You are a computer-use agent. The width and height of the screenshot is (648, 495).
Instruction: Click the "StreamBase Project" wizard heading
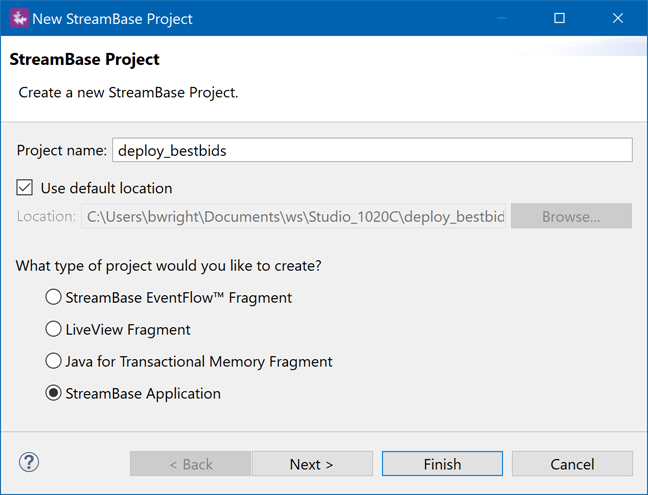coord(85,60)
